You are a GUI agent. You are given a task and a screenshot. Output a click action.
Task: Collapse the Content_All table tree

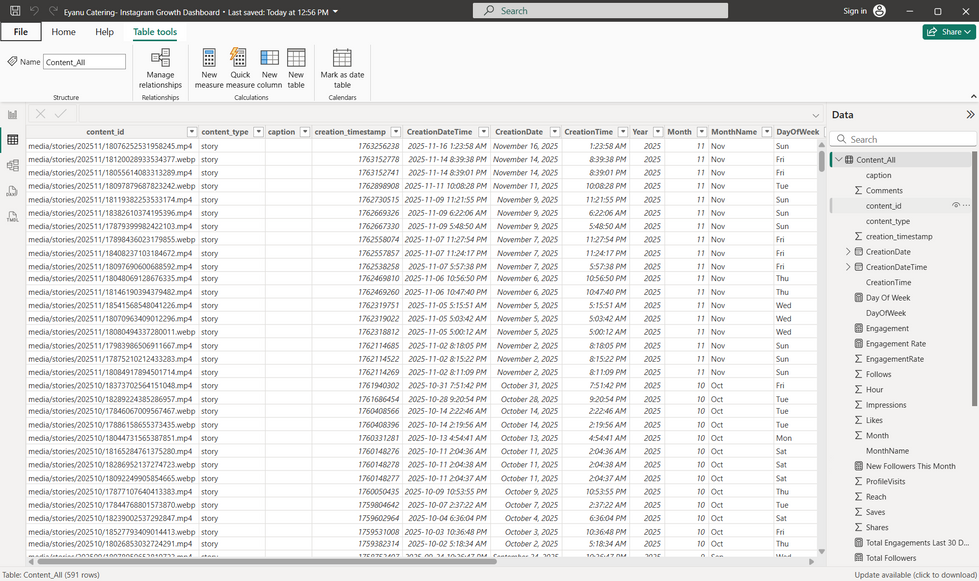pyautogui.click(x=839, y=160)
